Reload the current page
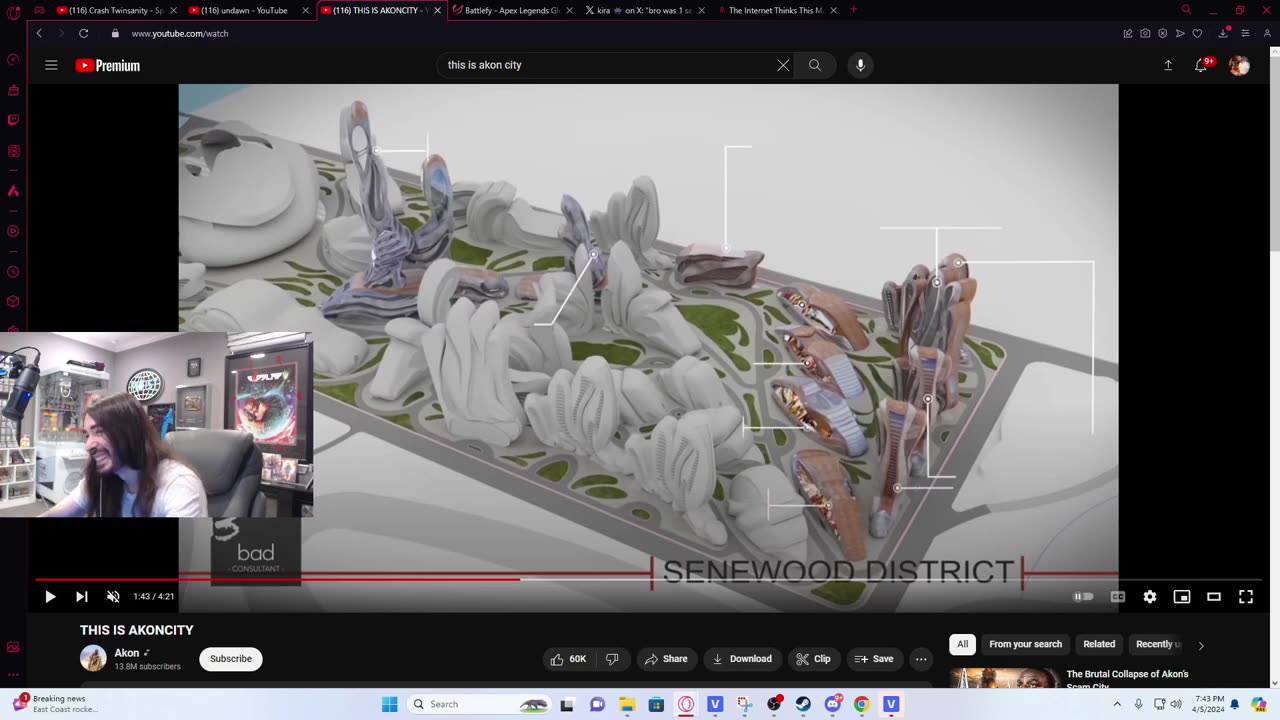Image resolution: width=1280 pixels, height=720 pixels. (x=84, y=33)
